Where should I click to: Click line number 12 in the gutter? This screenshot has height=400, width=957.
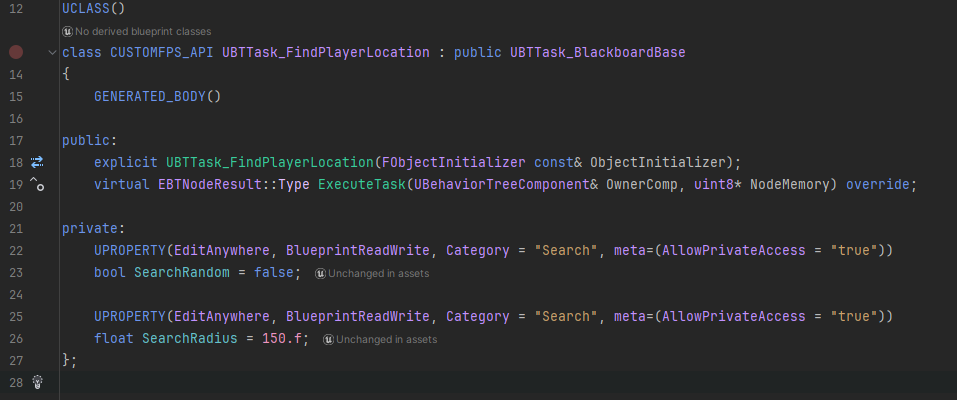pos(15,8)
